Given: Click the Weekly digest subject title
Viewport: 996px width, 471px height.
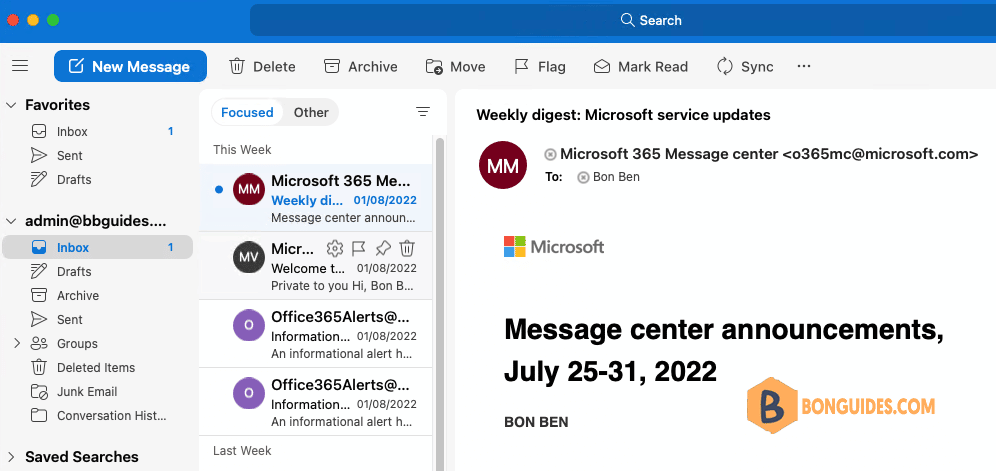Looking at the screenshot, I should pos(623,115).
